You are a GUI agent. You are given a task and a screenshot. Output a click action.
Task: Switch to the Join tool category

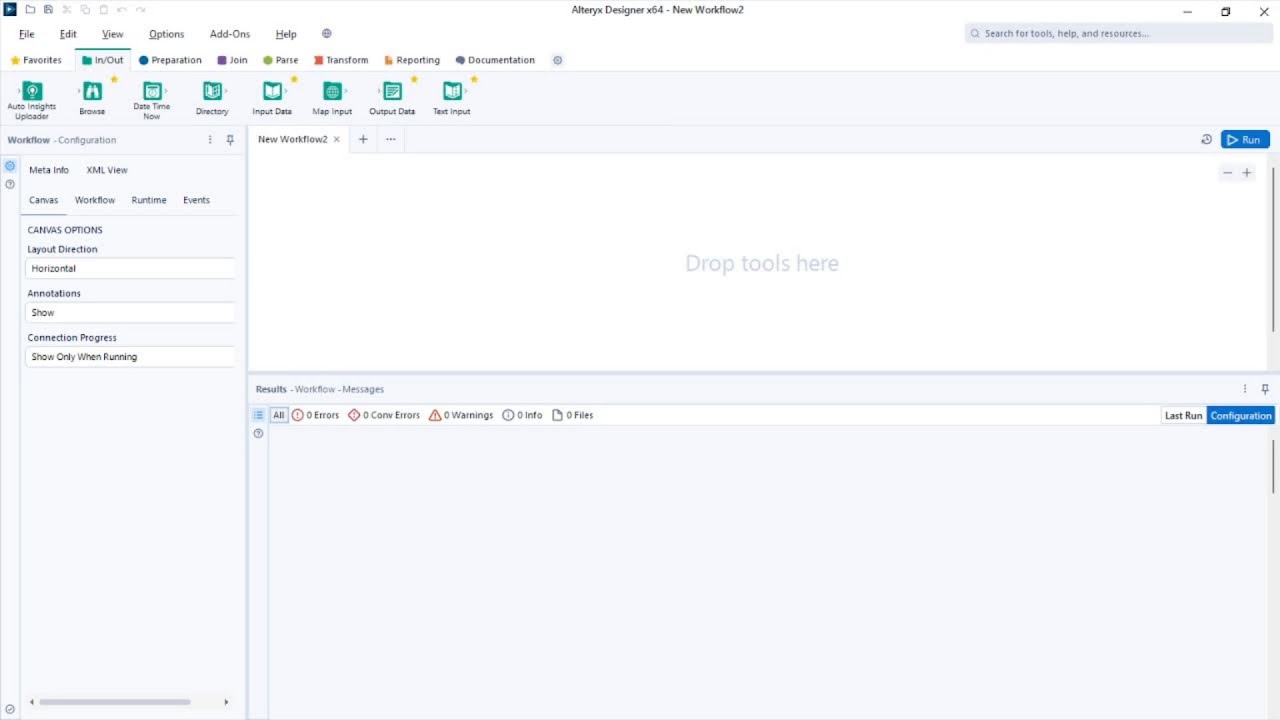(x=232, y=60)
